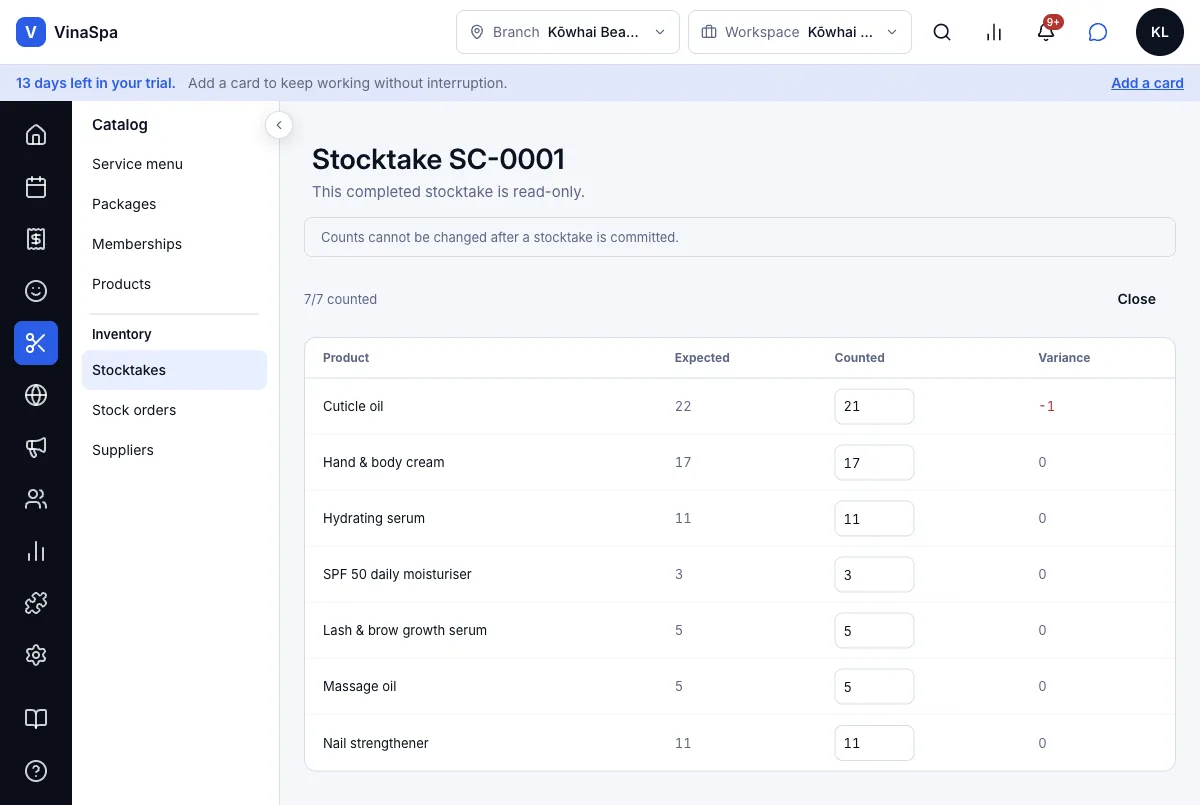The height and width of the screenshot is (805, 1200).
Task: Open Memberships in Catalog sidebar
Action: point(174,244)
